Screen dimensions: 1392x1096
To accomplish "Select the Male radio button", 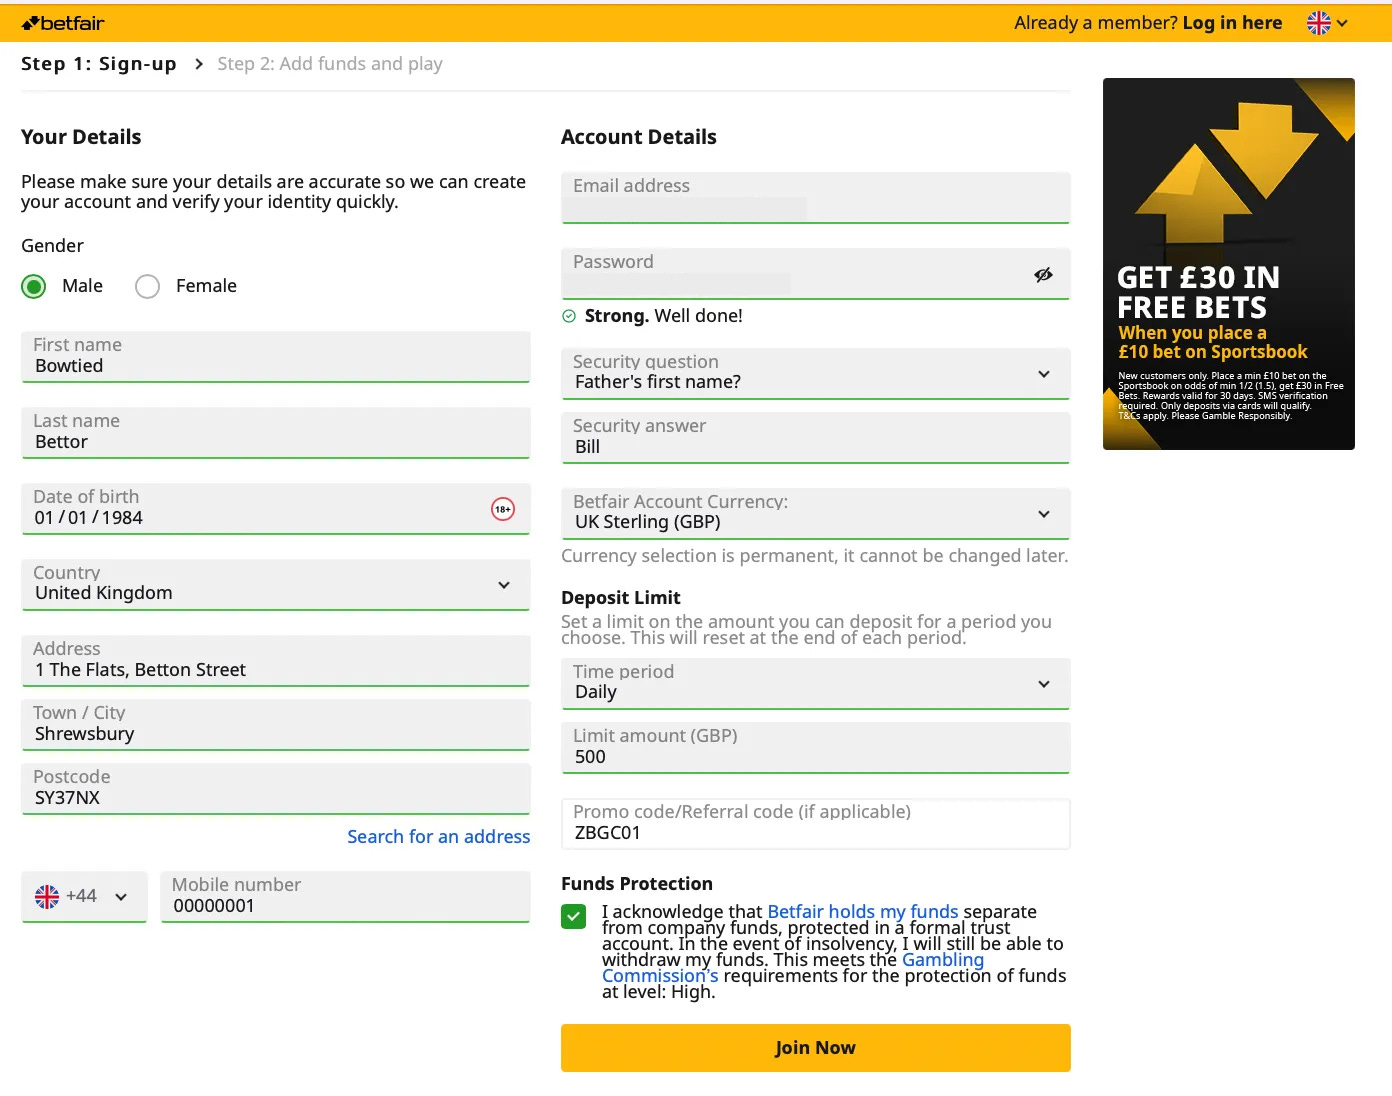I will [34, 287].
